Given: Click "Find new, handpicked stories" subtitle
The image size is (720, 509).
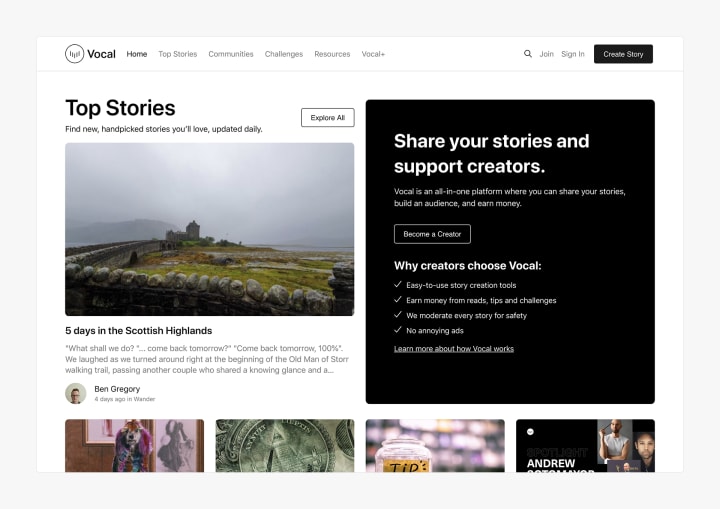Looking at the screenshot, I should pyautogui.click(x=164, y=129).
